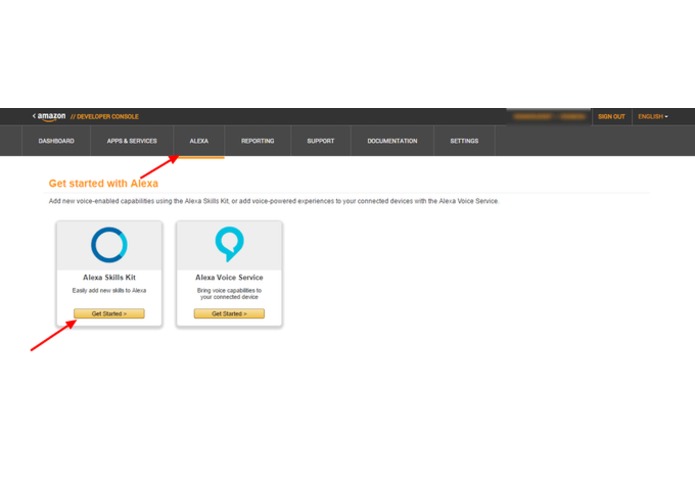The image size is (695, 494).
Task: Click the Amazon logo in header
Action: pos(49,117)
